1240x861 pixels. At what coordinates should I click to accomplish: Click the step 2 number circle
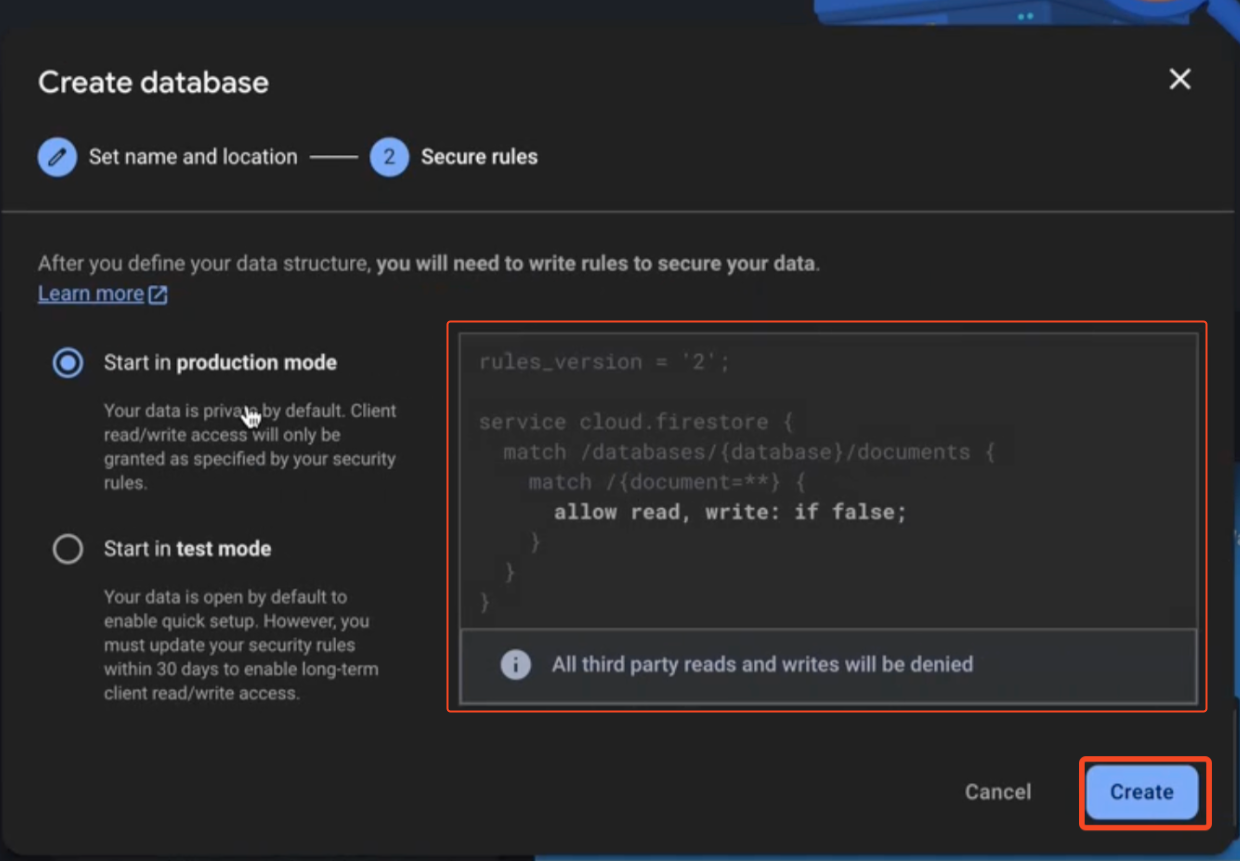tap(389, 157)
